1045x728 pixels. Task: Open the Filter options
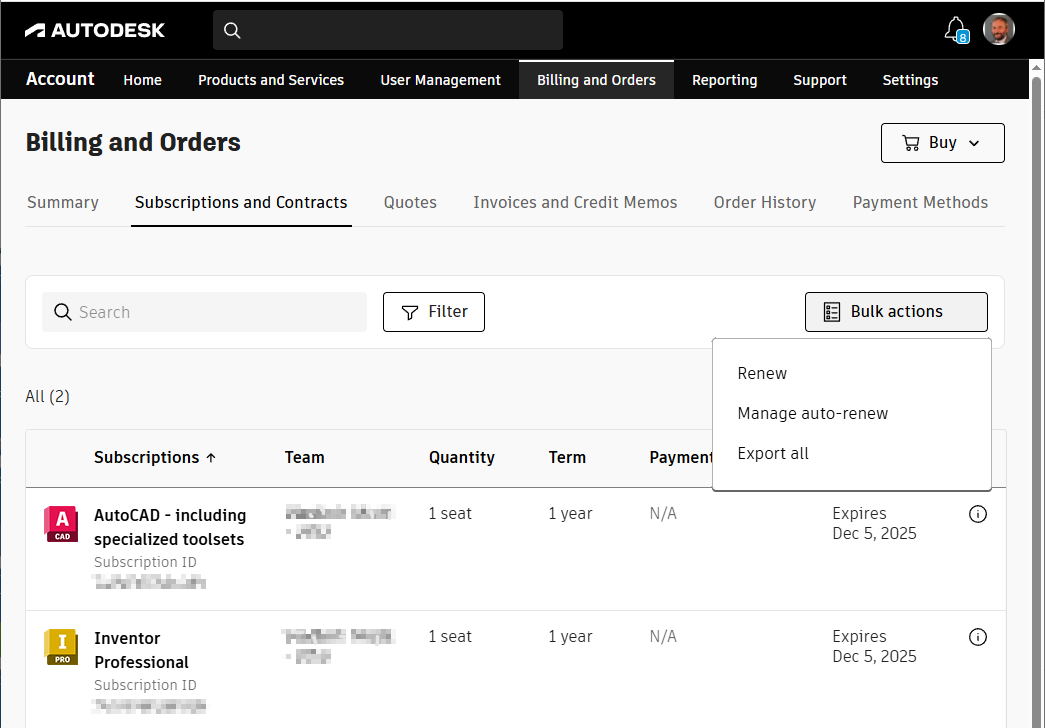(x=434, y=311)
